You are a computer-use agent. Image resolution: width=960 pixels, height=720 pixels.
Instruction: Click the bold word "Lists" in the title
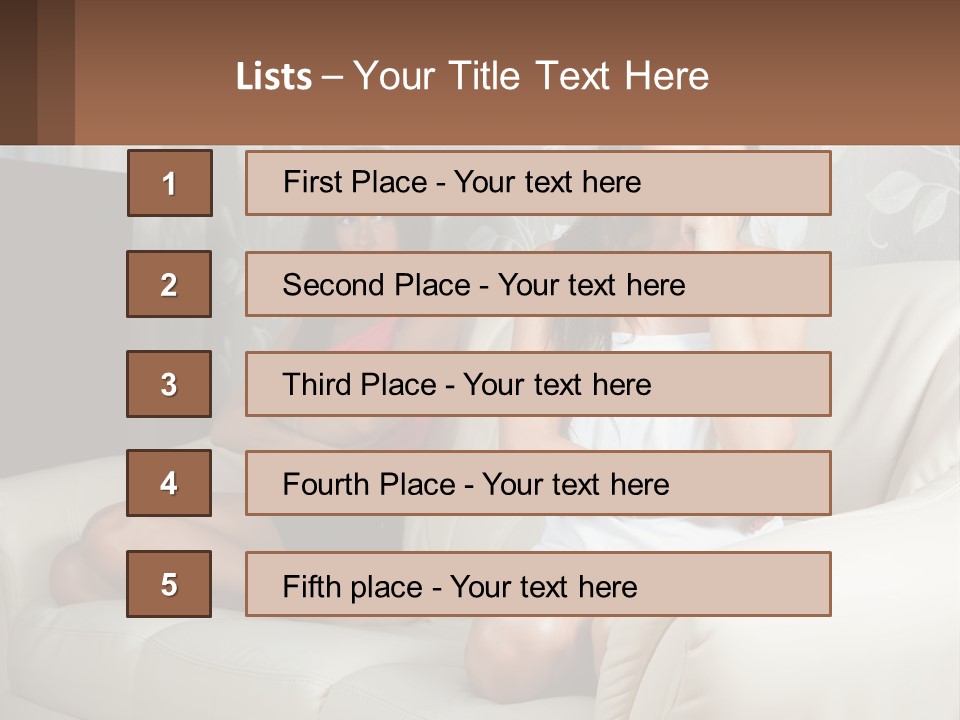274,76
